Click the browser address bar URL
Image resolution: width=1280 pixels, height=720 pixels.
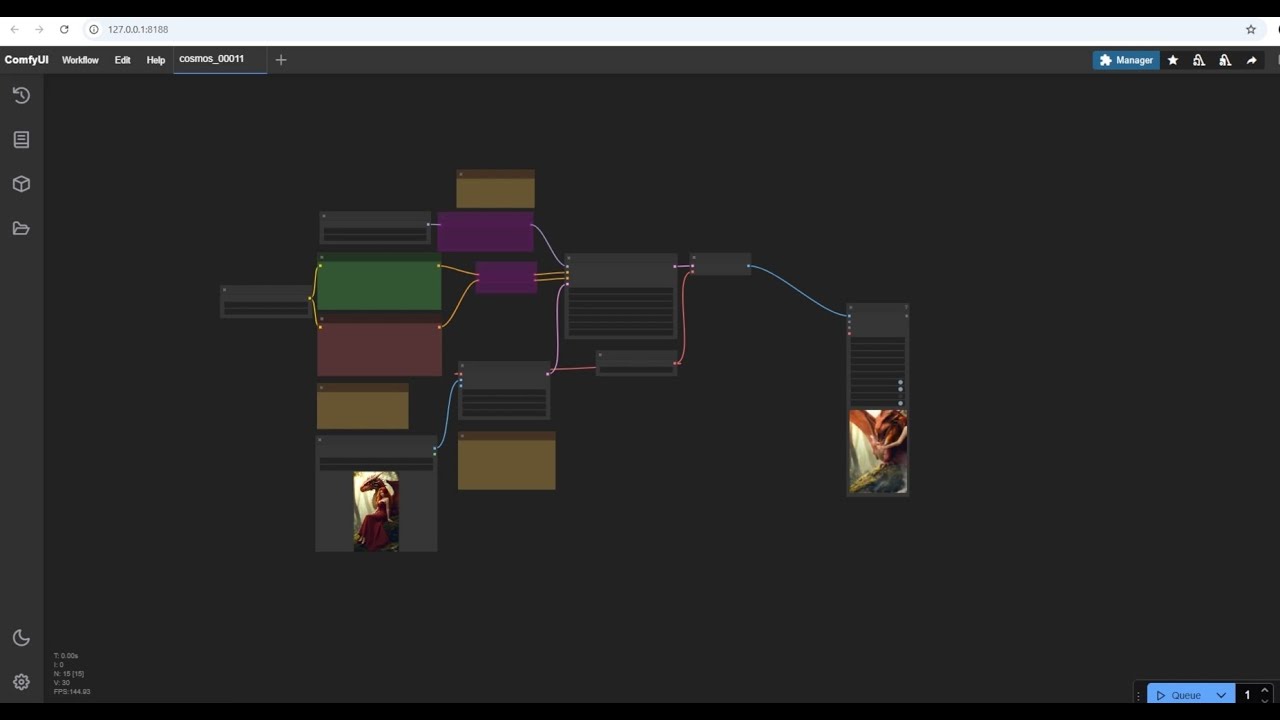coord(138,30)
